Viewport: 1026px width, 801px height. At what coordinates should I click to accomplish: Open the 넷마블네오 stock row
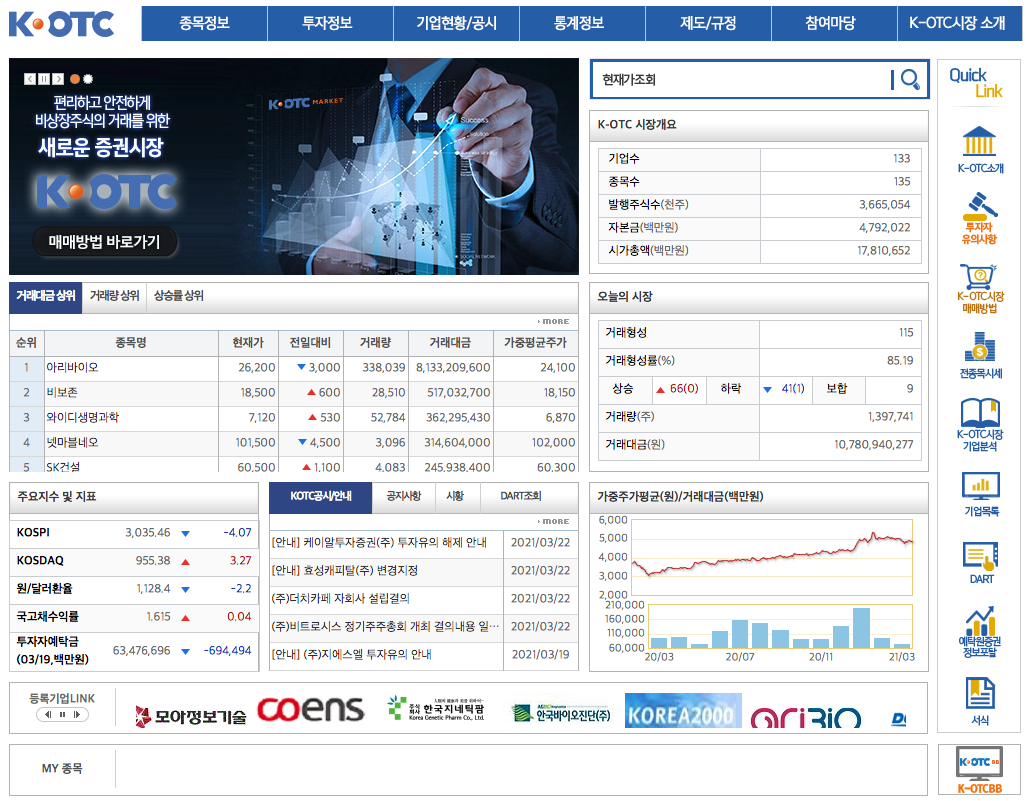coord(293,443)
